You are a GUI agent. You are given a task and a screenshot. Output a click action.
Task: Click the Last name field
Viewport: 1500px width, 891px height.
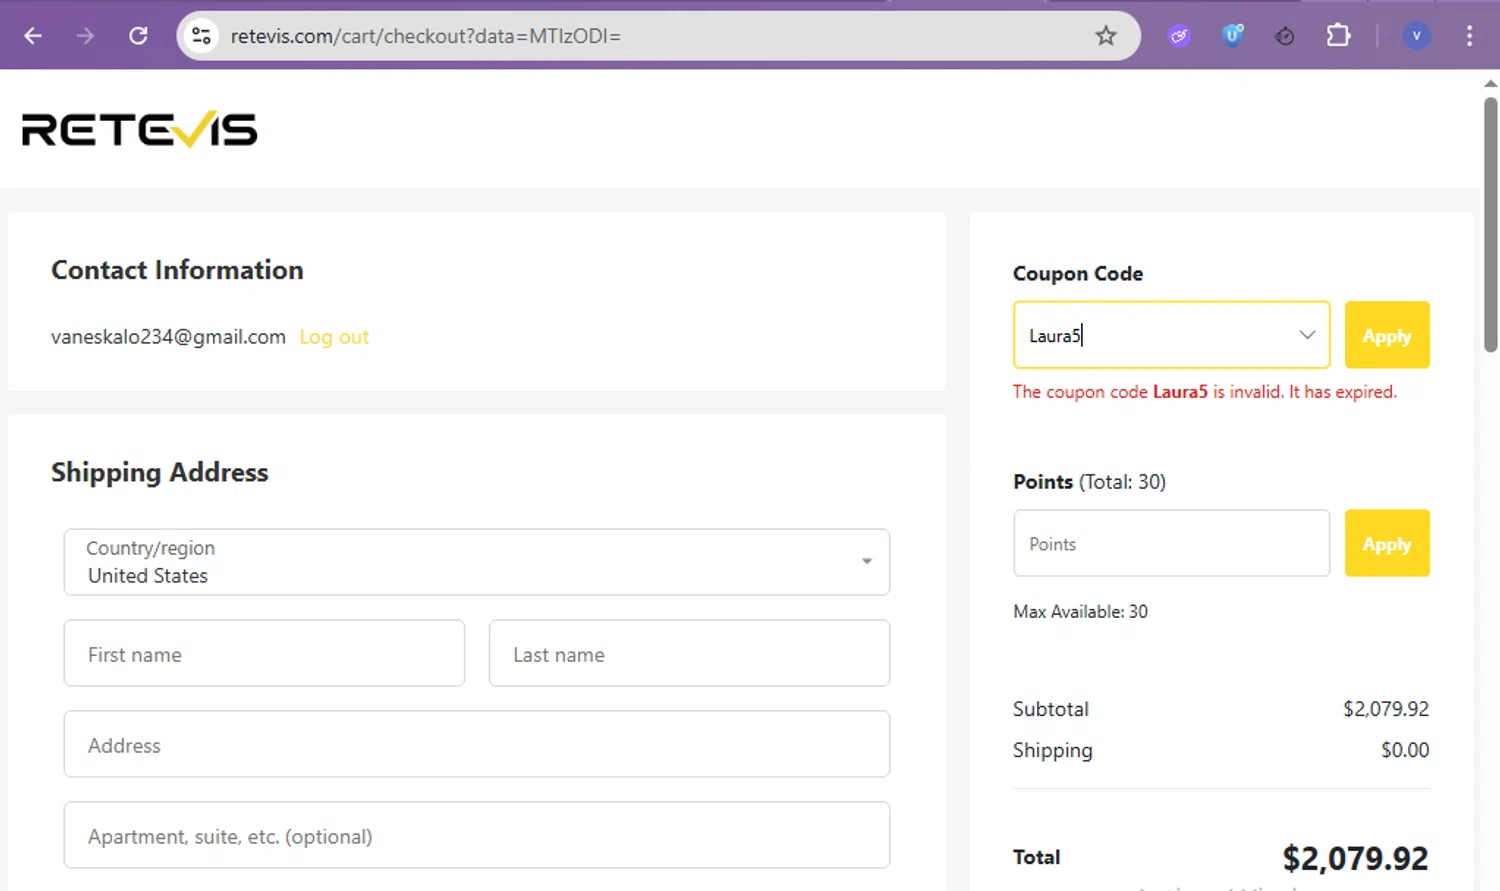tap(689, 653)
